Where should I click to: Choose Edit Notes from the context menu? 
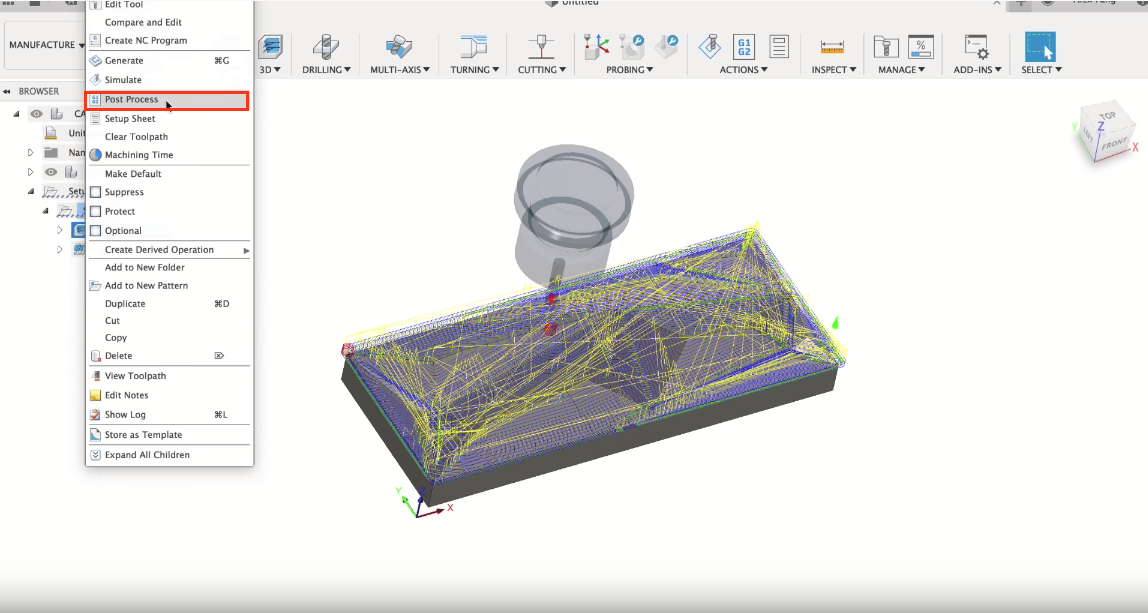pos(168,395)
